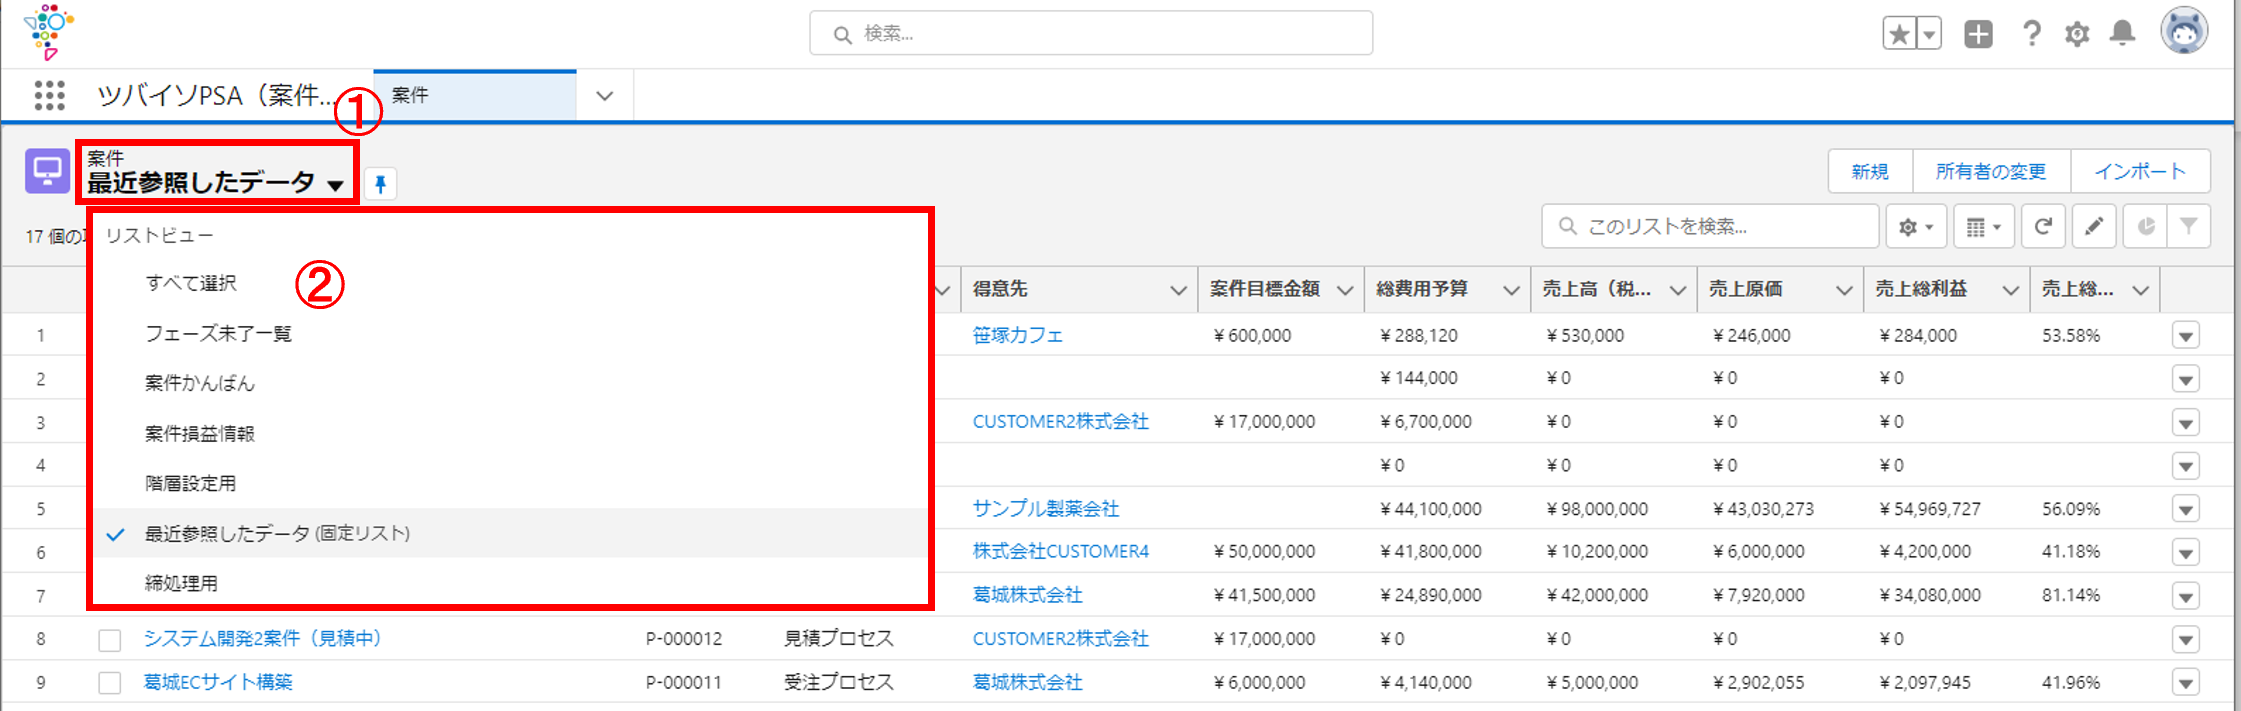Viewport: 2241px width, 711px height.
Task: Open 総費用予算 column header chevron
Action: [x=1511, y=290]
